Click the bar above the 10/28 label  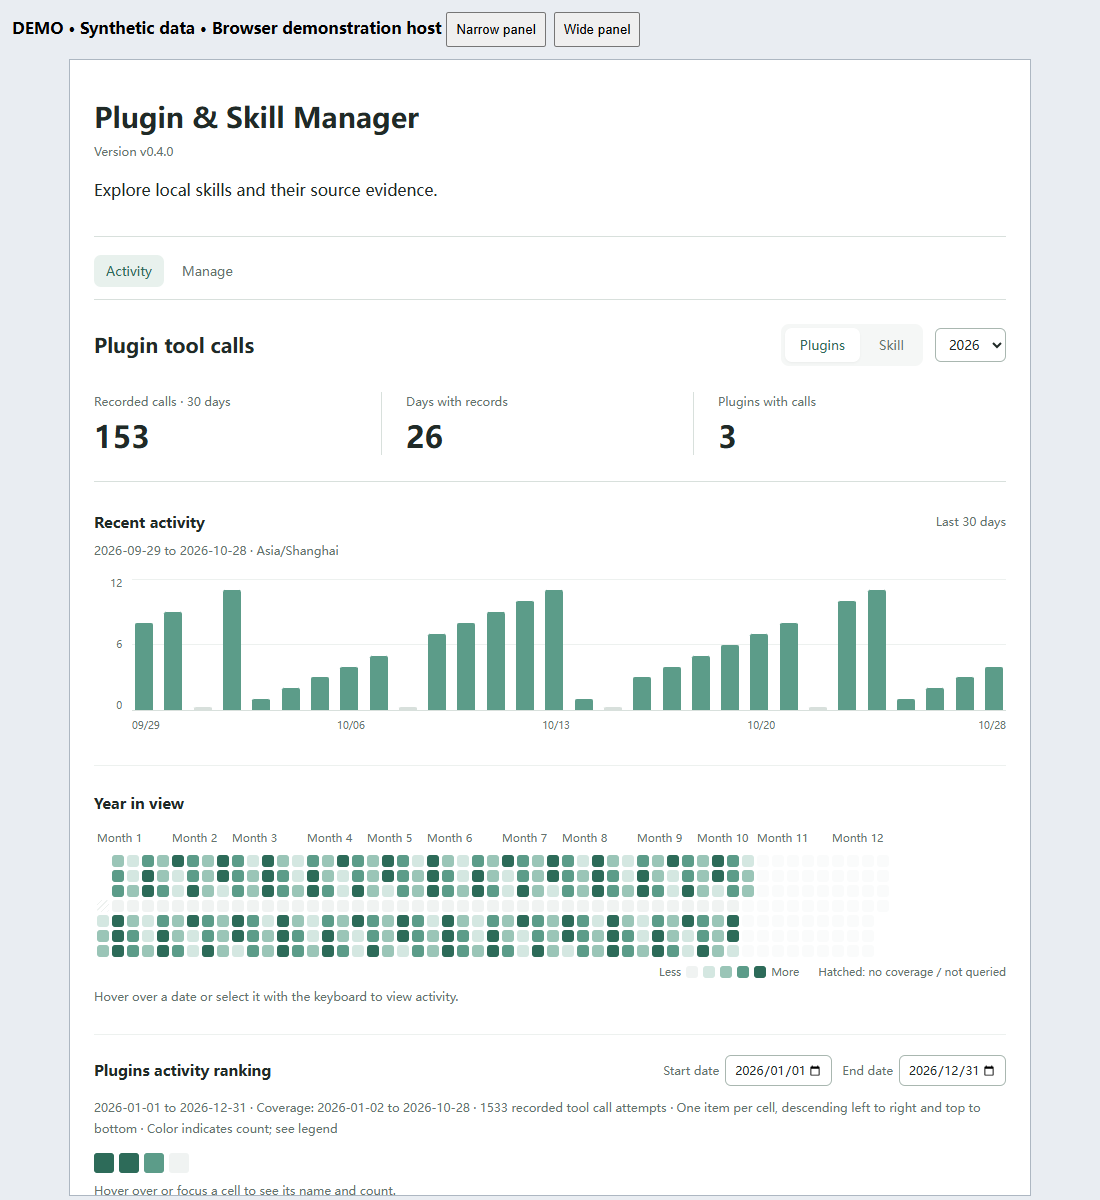[994, 688]
